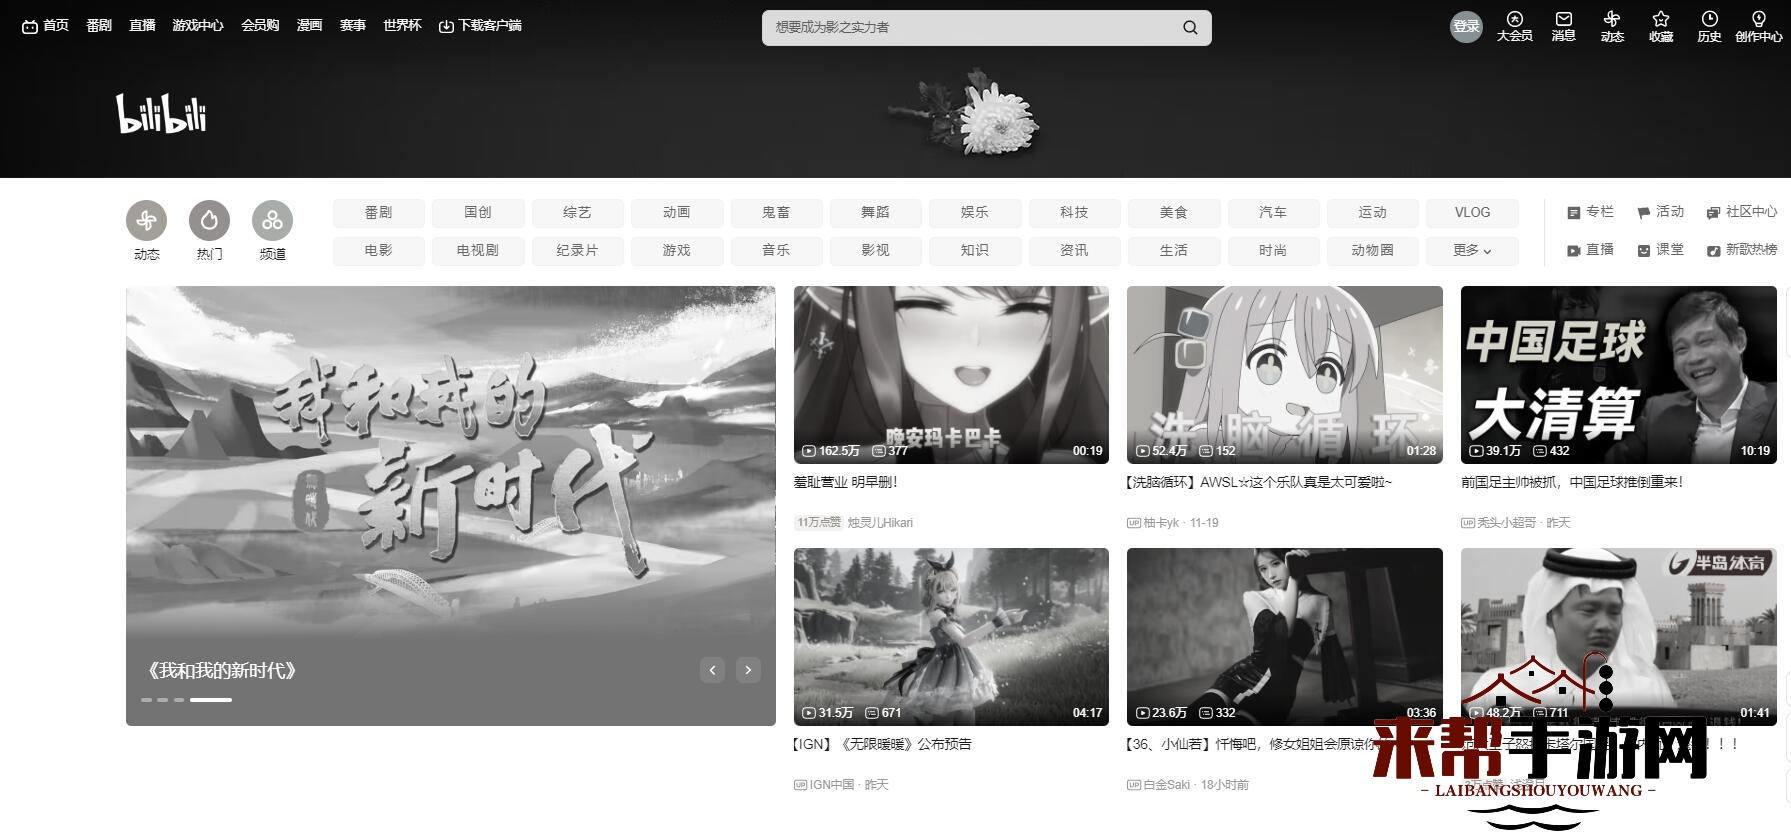The height and width of the screenshot is (832, 1791).
Task: Click the bilibili logo
Action: coord(161,114)
